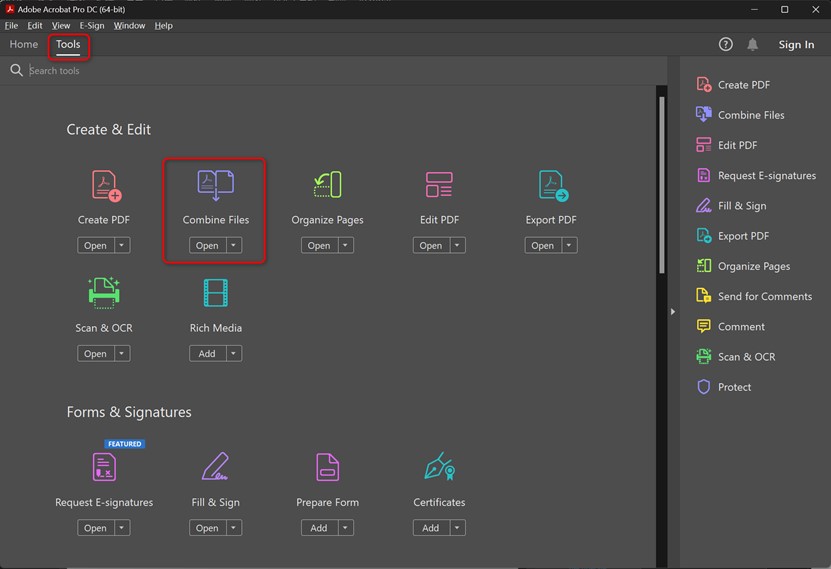Select the Combine Files tool icon
The image size is (831, 569).
pos(216,185)
